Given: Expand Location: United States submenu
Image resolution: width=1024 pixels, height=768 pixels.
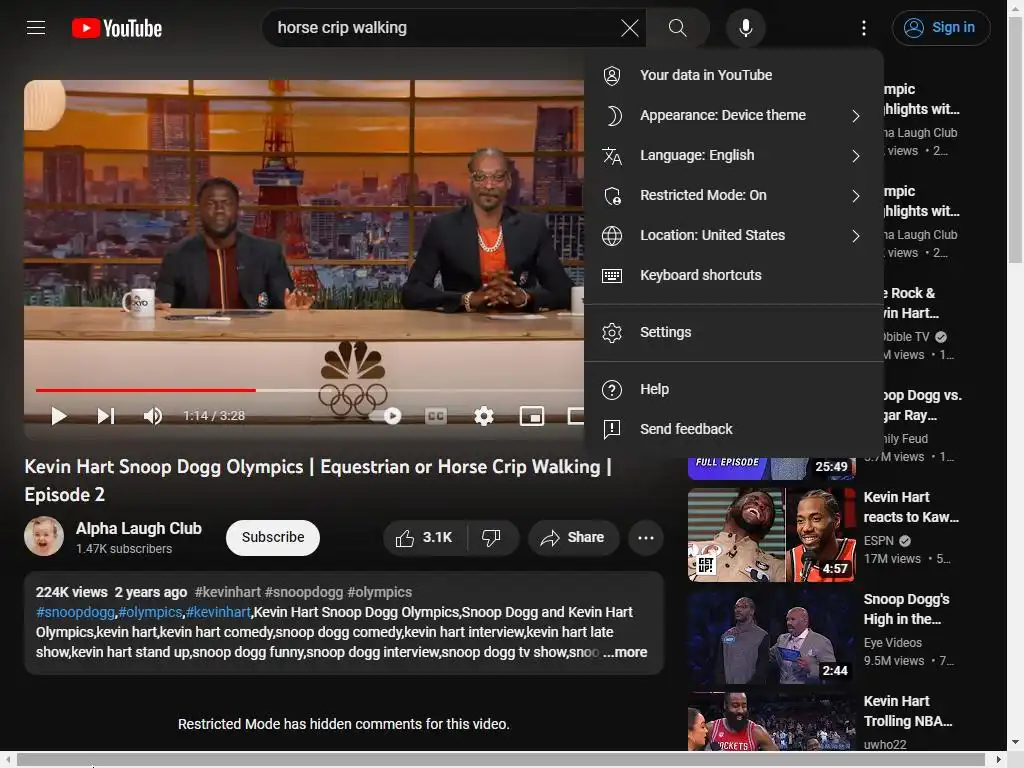Looking at the screenshot, I should coord(733,235).
